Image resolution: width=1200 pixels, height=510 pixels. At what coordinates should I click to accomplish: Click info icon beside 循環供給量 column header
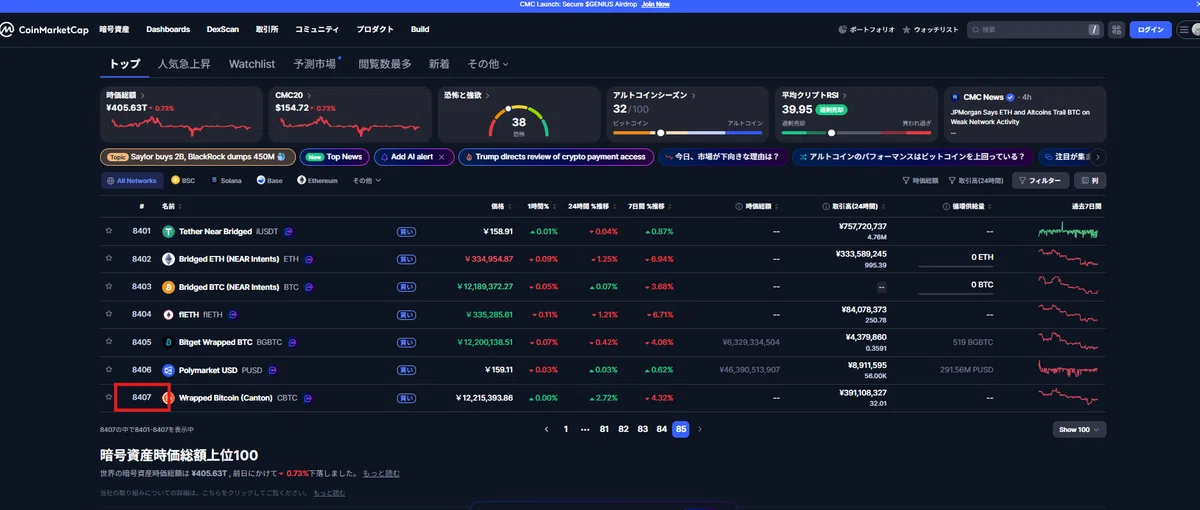(946, 207)
